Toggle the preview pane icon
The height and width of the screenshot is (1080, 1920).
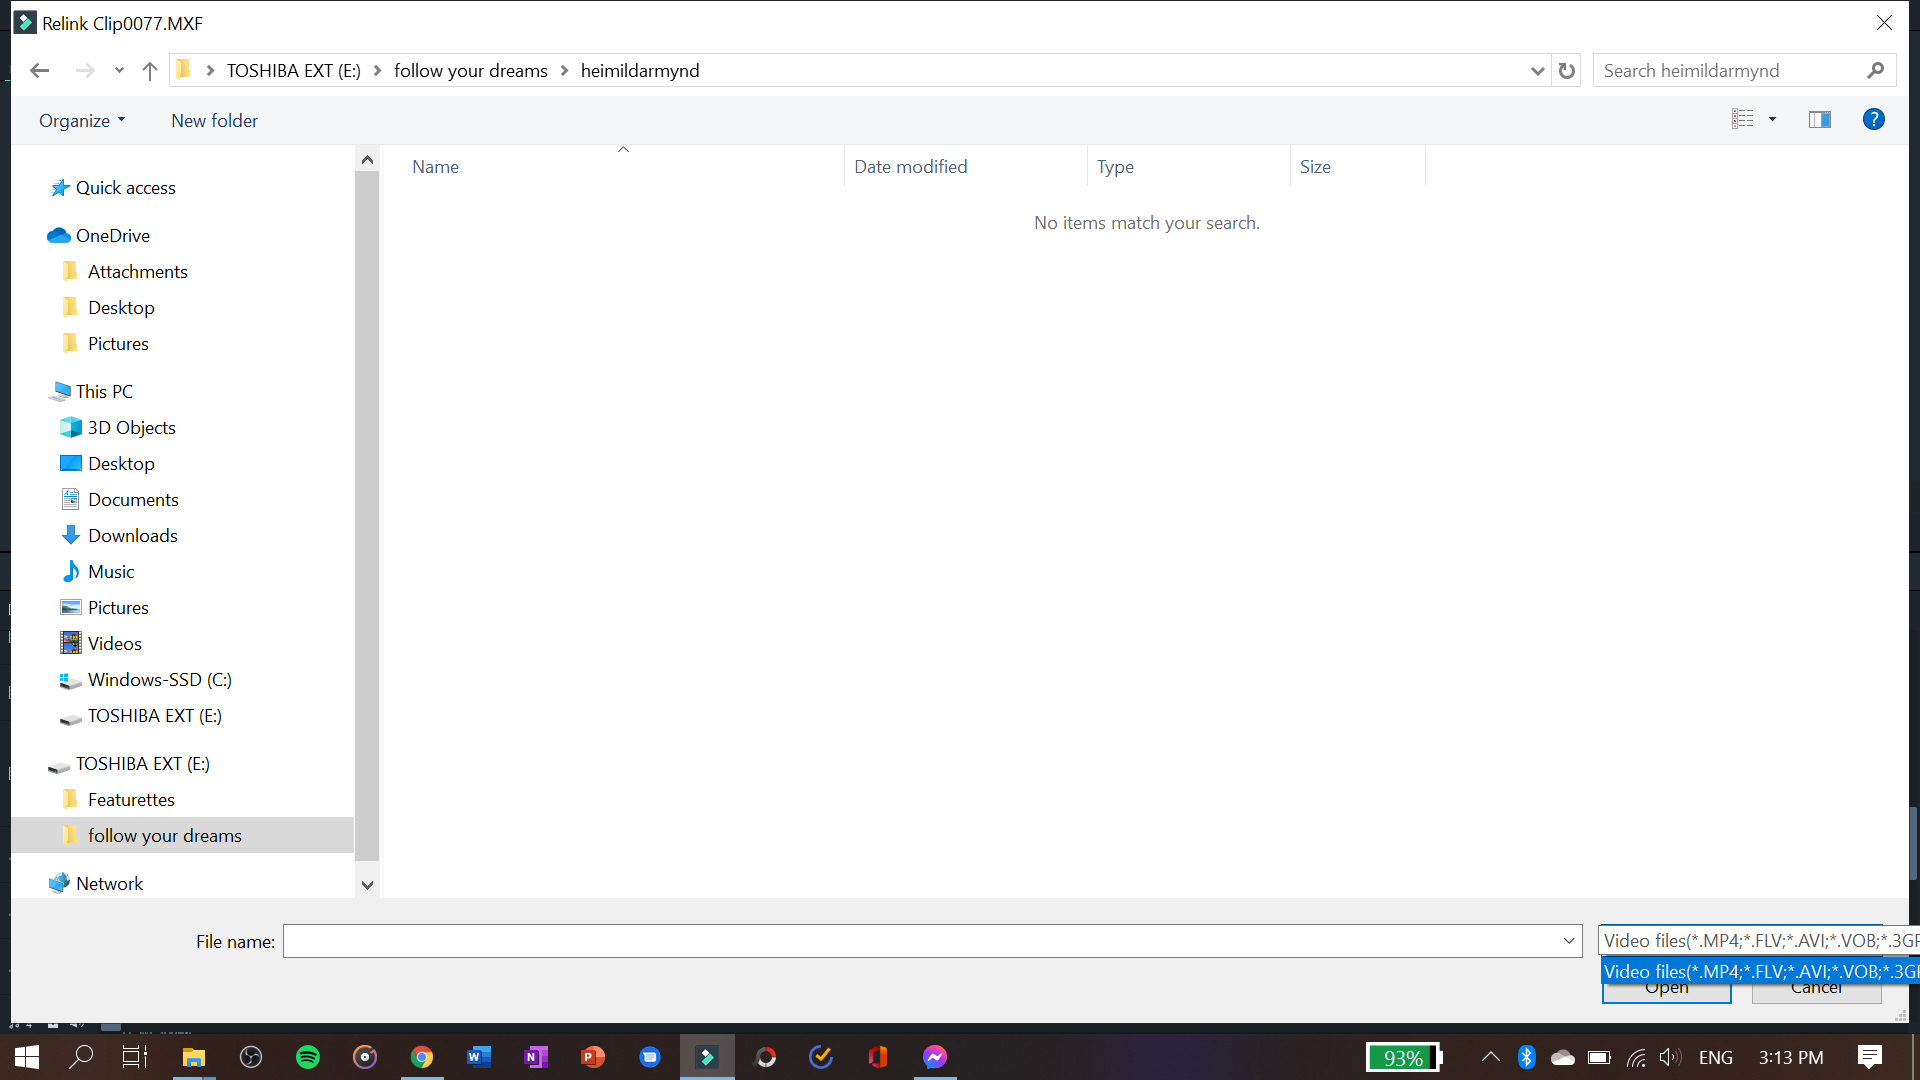[1819, 119]
